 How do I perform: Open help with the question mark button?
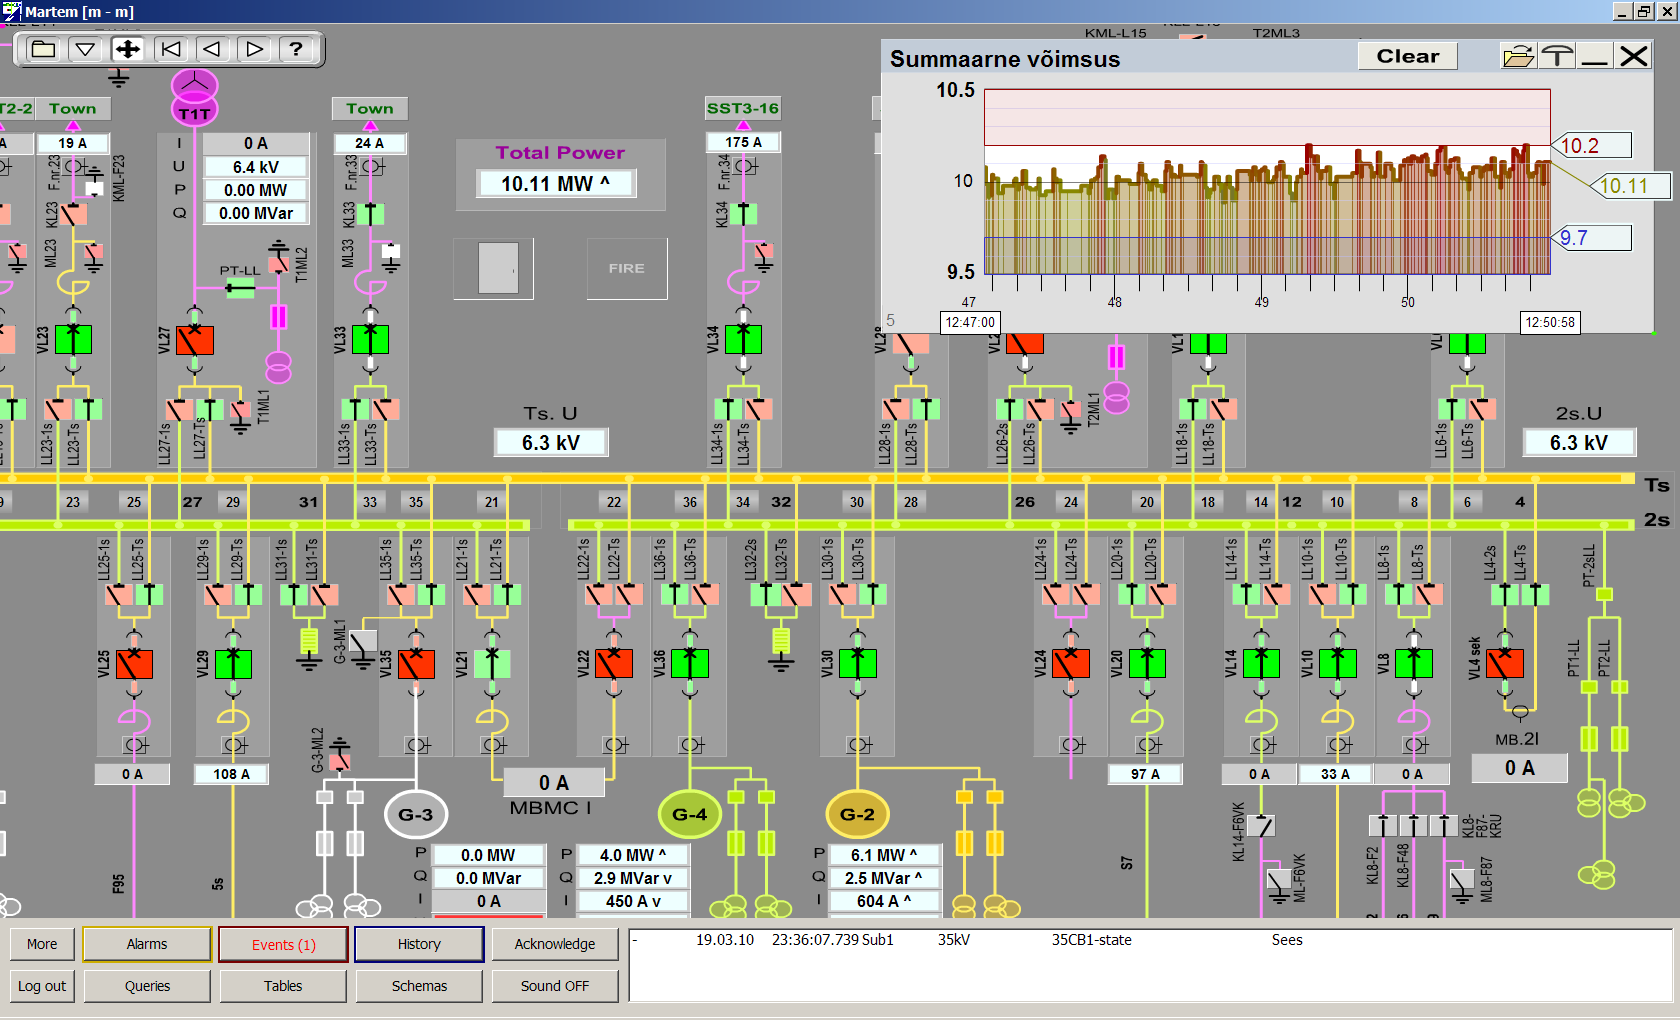tap(296, 49)
